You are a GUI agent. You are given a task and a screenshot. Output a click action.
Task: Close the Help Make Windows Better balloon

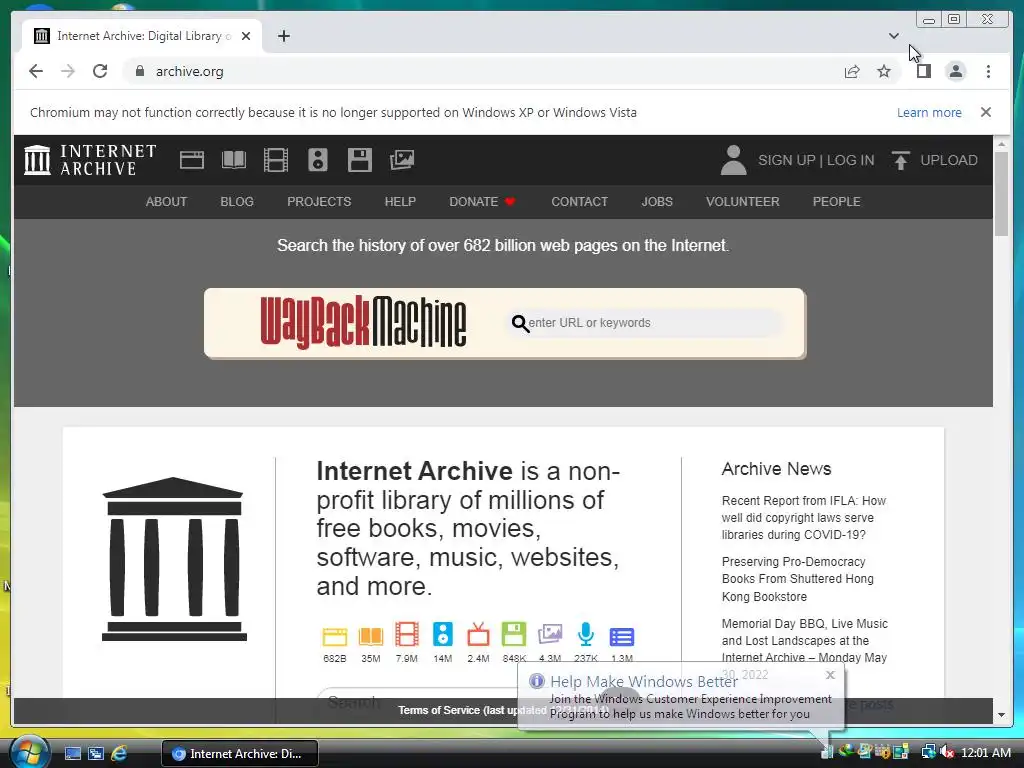830,675
